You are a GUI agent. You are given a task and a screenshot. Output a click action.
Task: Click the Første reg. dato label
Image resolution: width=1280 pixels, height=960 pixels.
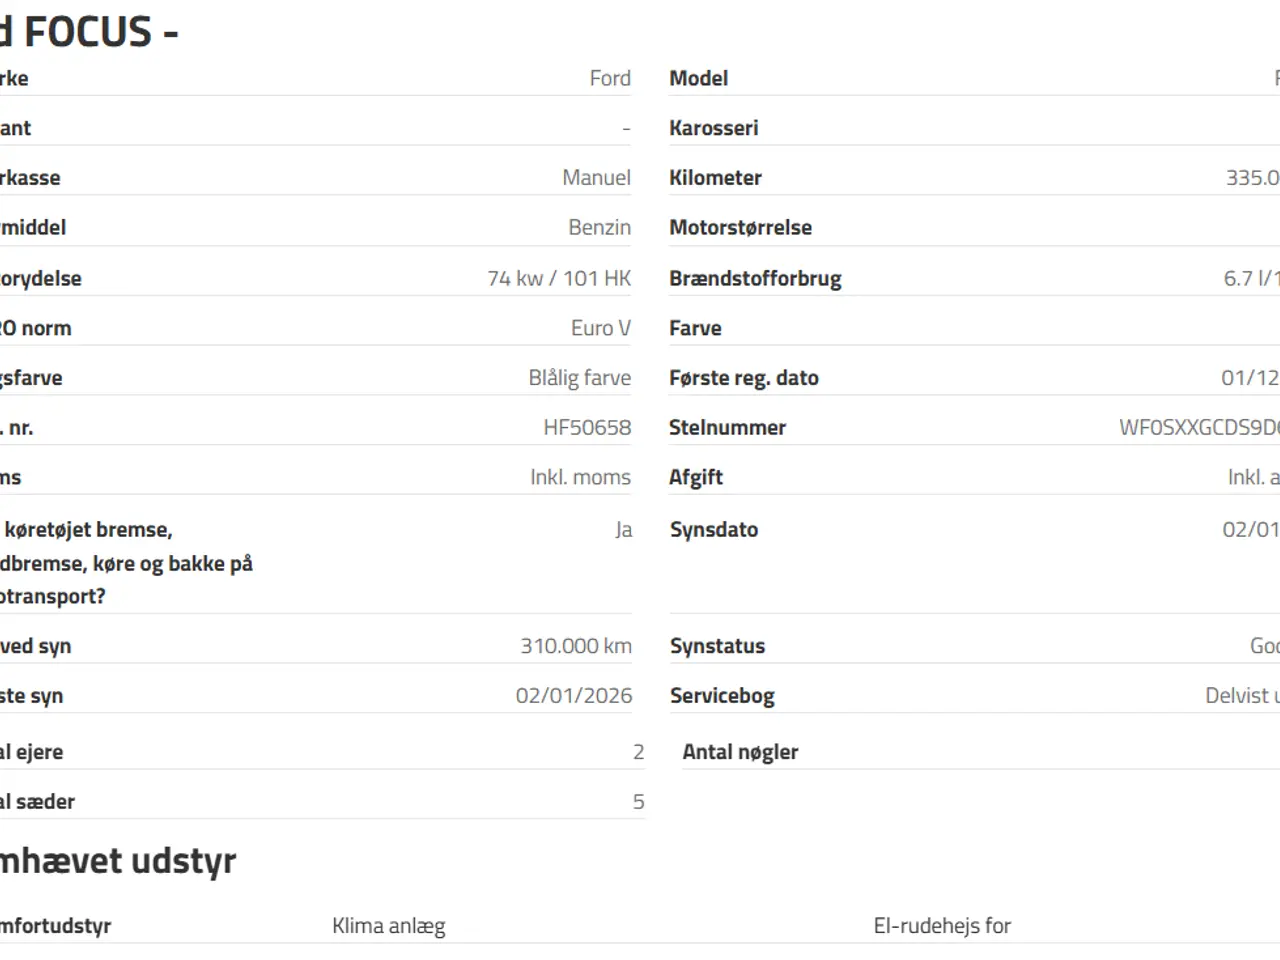pyautogui.click(x=744, y=378)
